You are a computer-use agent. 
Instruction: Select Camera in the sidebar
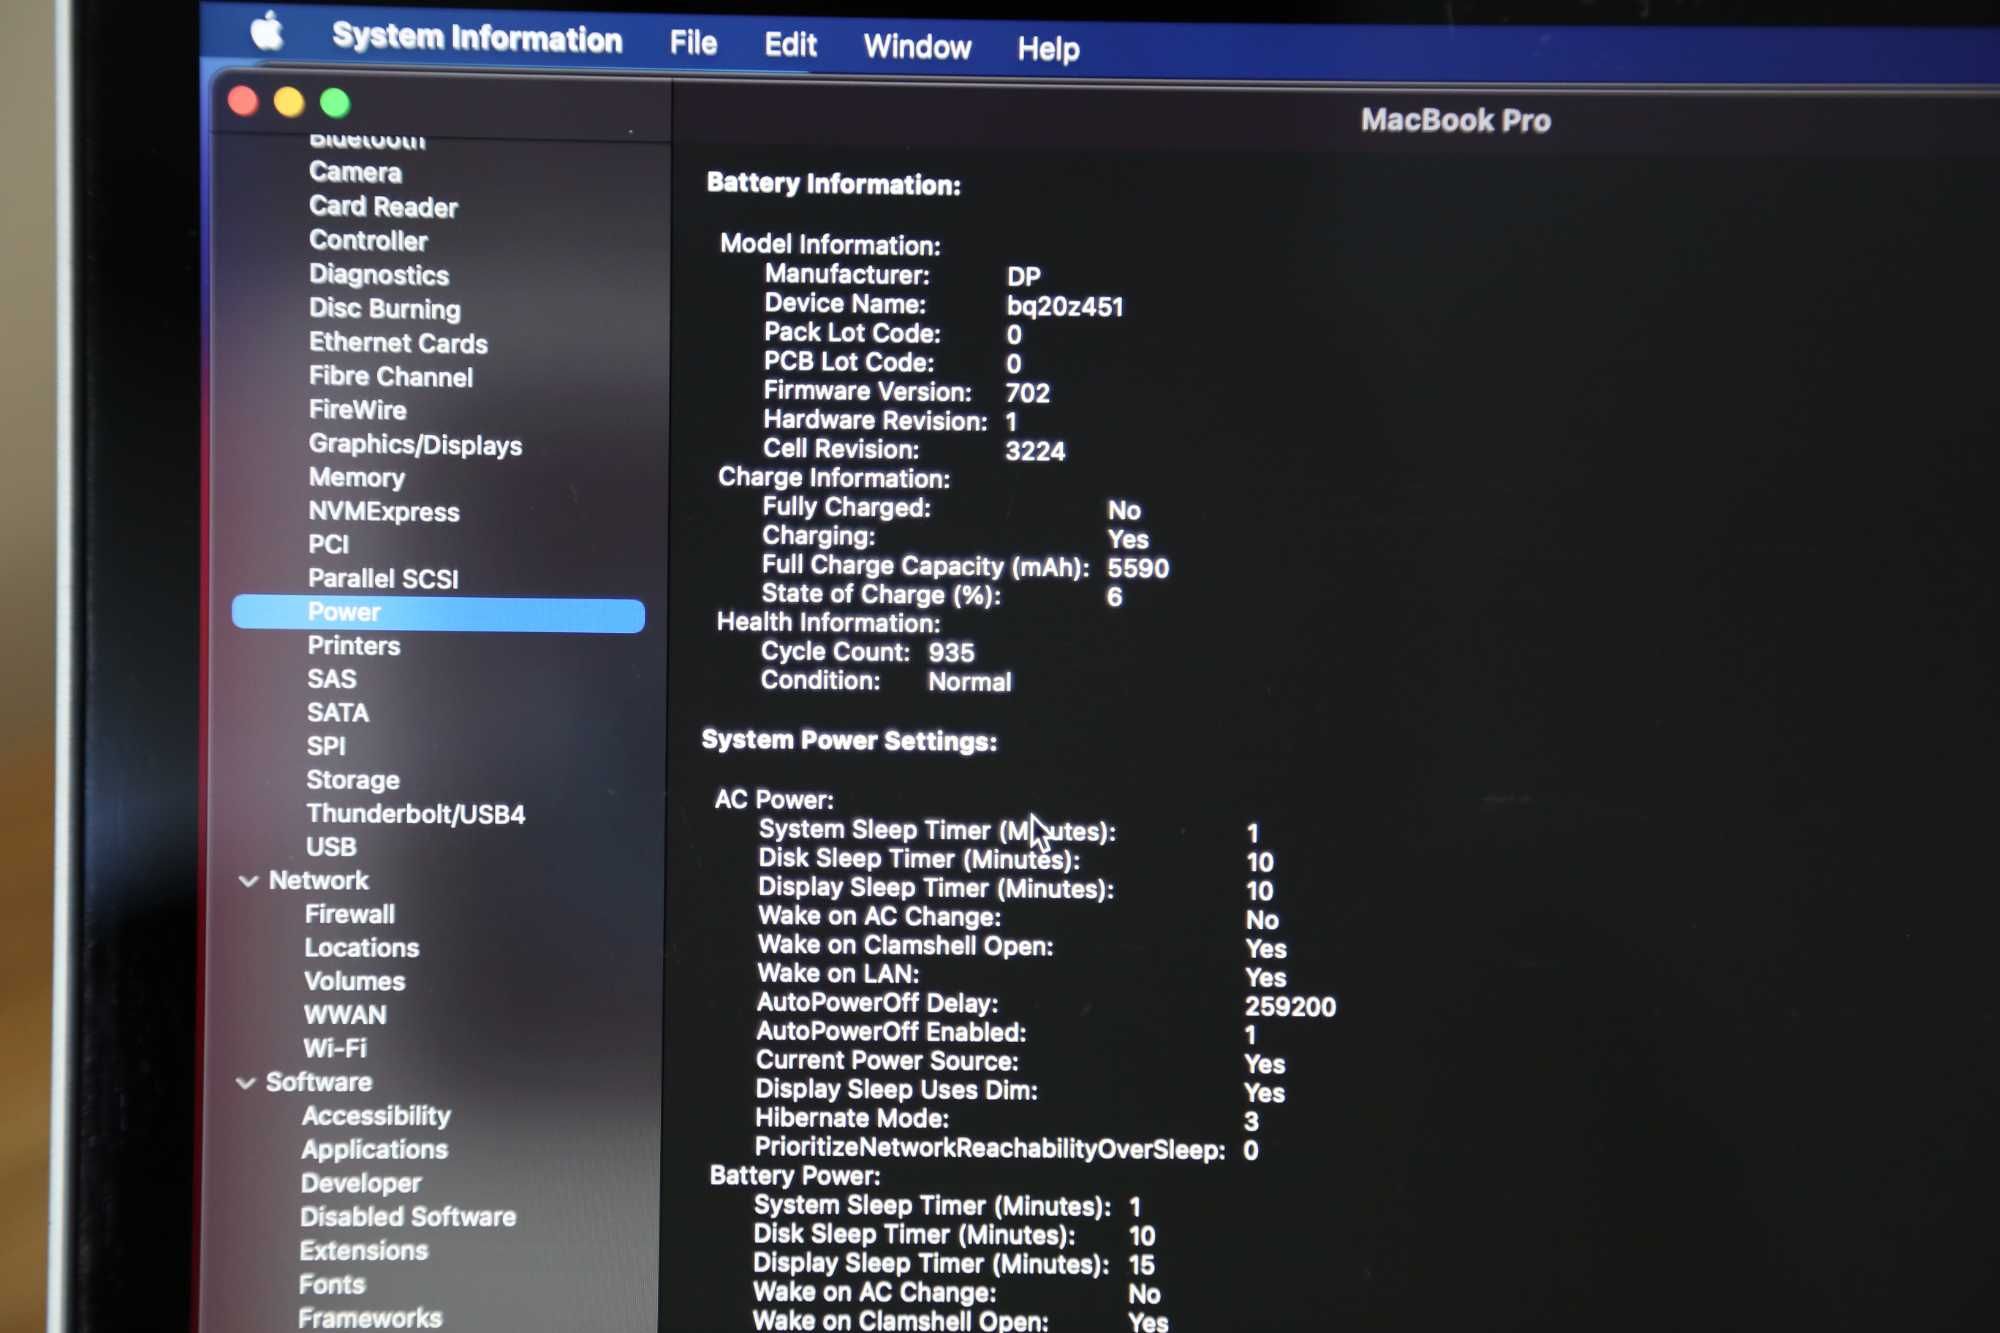click(x=355, y=172)
